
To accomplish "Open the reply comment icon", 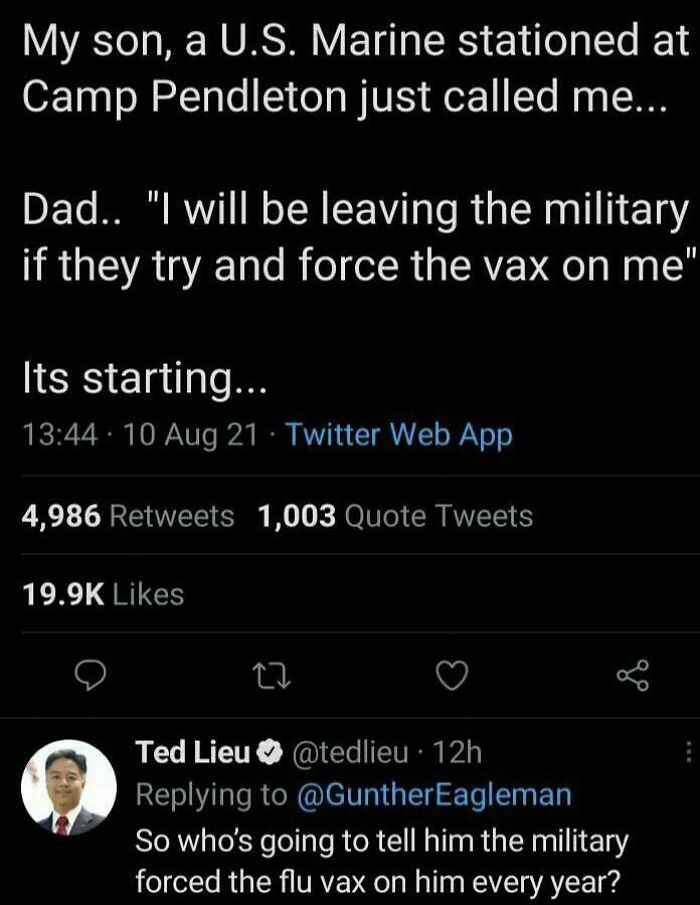I will click(90, 676).
